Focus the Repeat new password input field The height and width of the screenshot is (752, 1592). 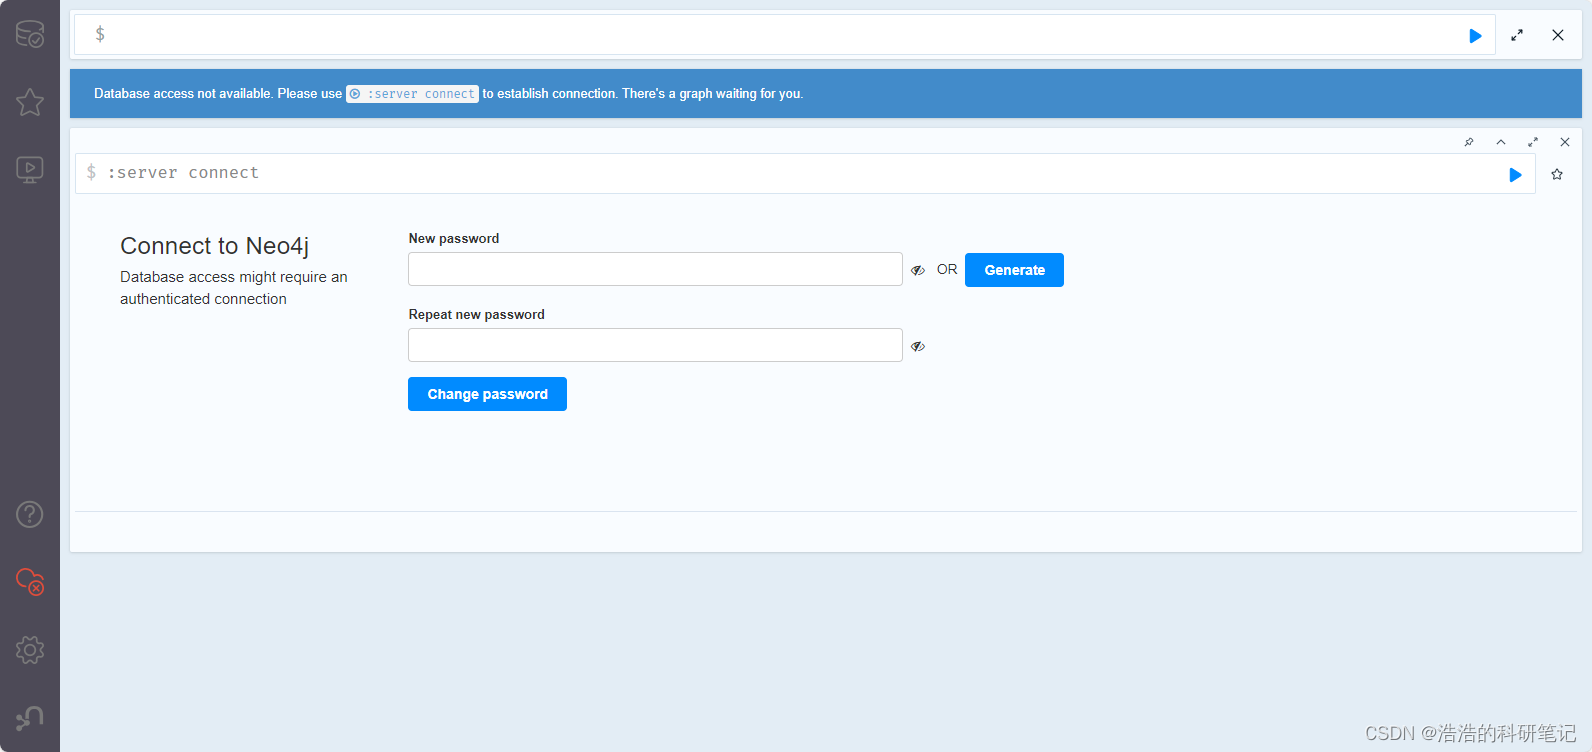(655, 345)
